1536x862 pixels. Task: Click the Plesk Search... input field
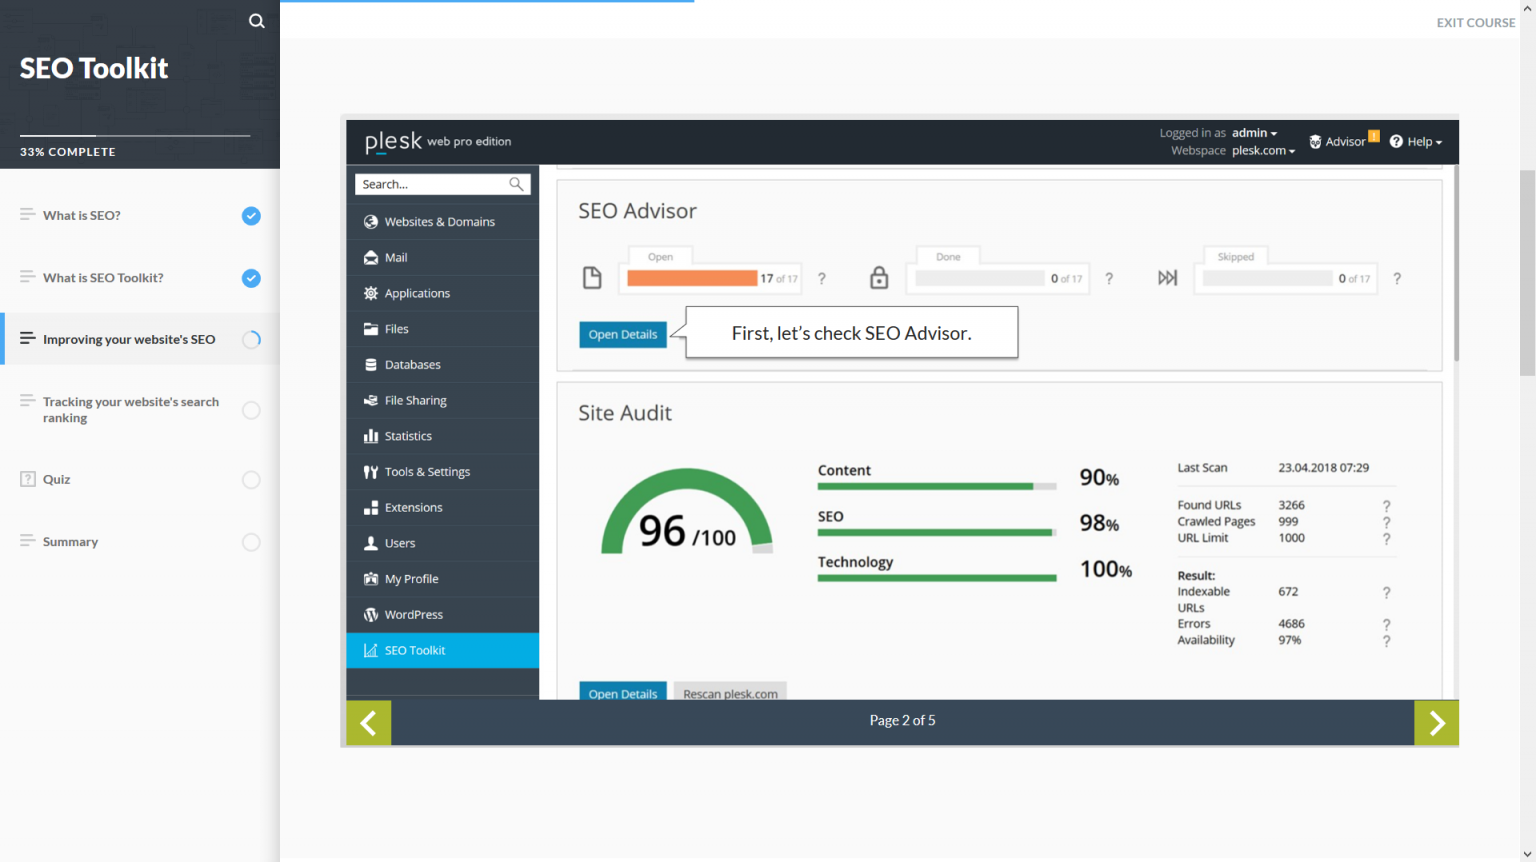(442, 184)
